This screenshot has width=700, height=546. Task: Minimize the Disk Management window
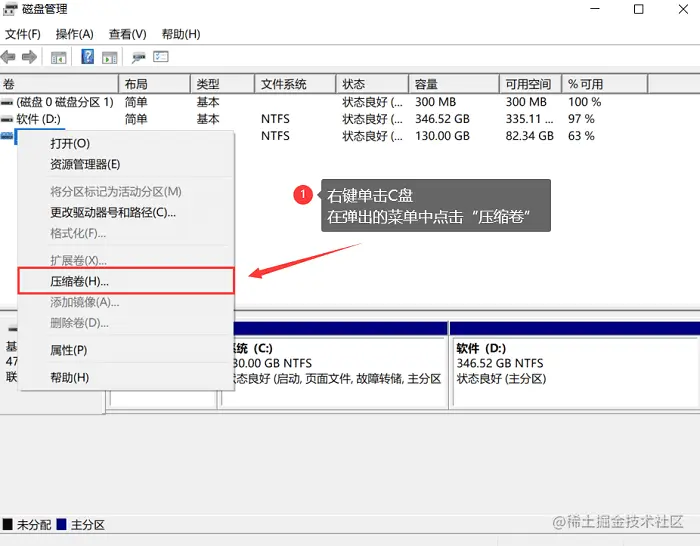pos(595,9)
